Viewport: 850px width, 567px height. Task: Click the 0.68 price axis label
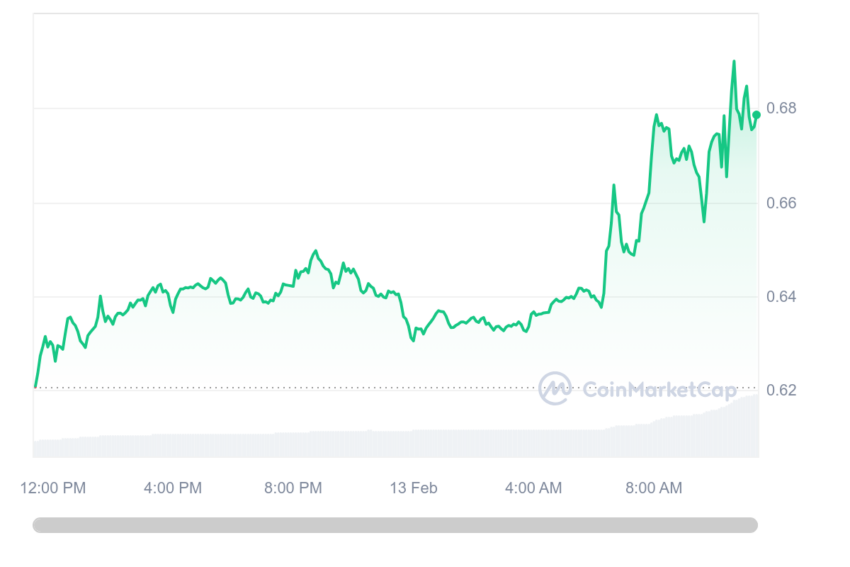pyautogui.click(x=781, y=108)
